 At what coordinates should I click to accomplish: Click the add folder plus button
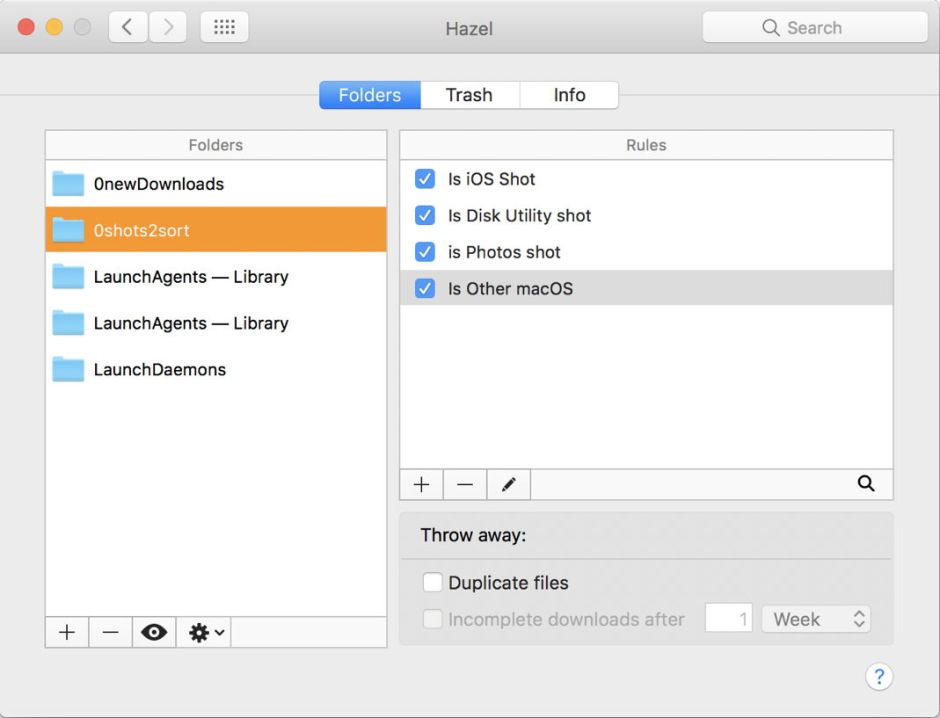coord(67,632)
